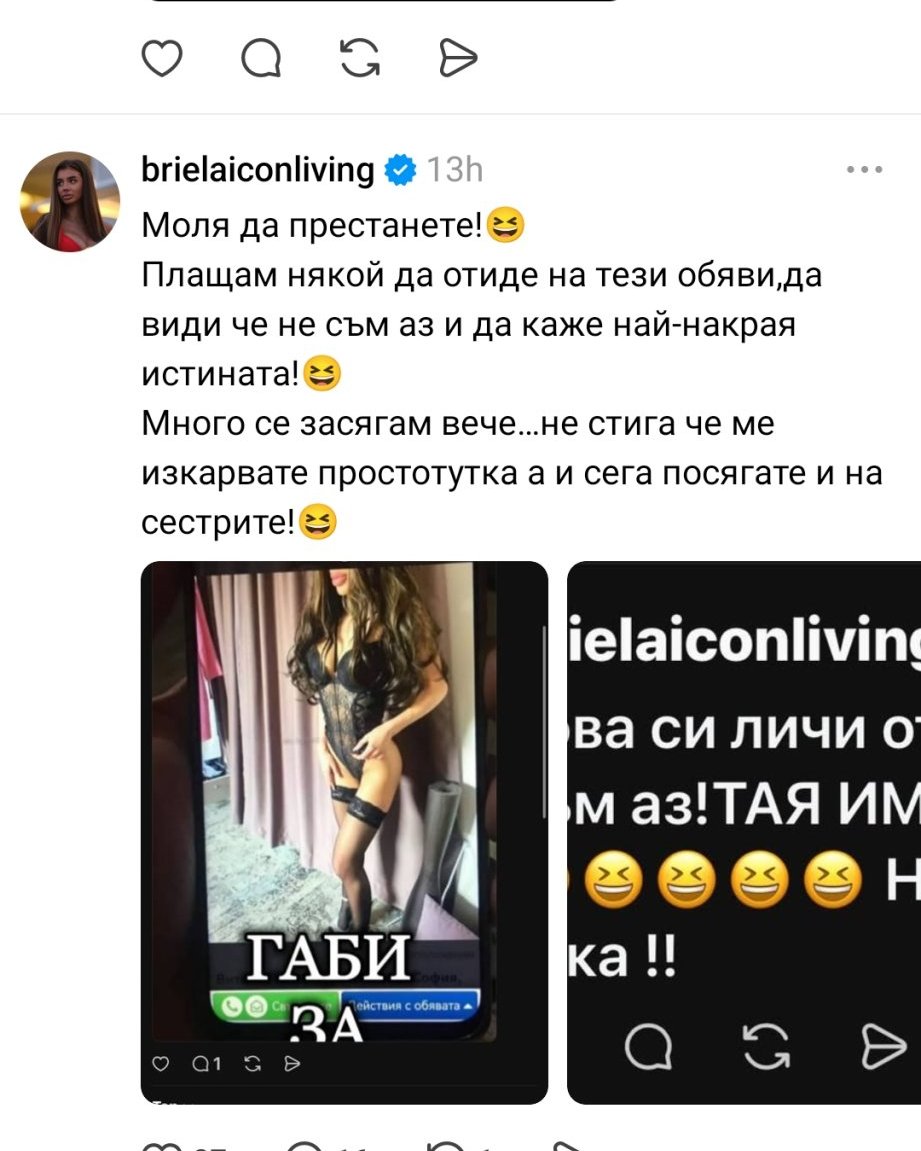Like the previous post with heart icon
Viewport: 921px width, 1151px height.
click(x=161, y=59)
